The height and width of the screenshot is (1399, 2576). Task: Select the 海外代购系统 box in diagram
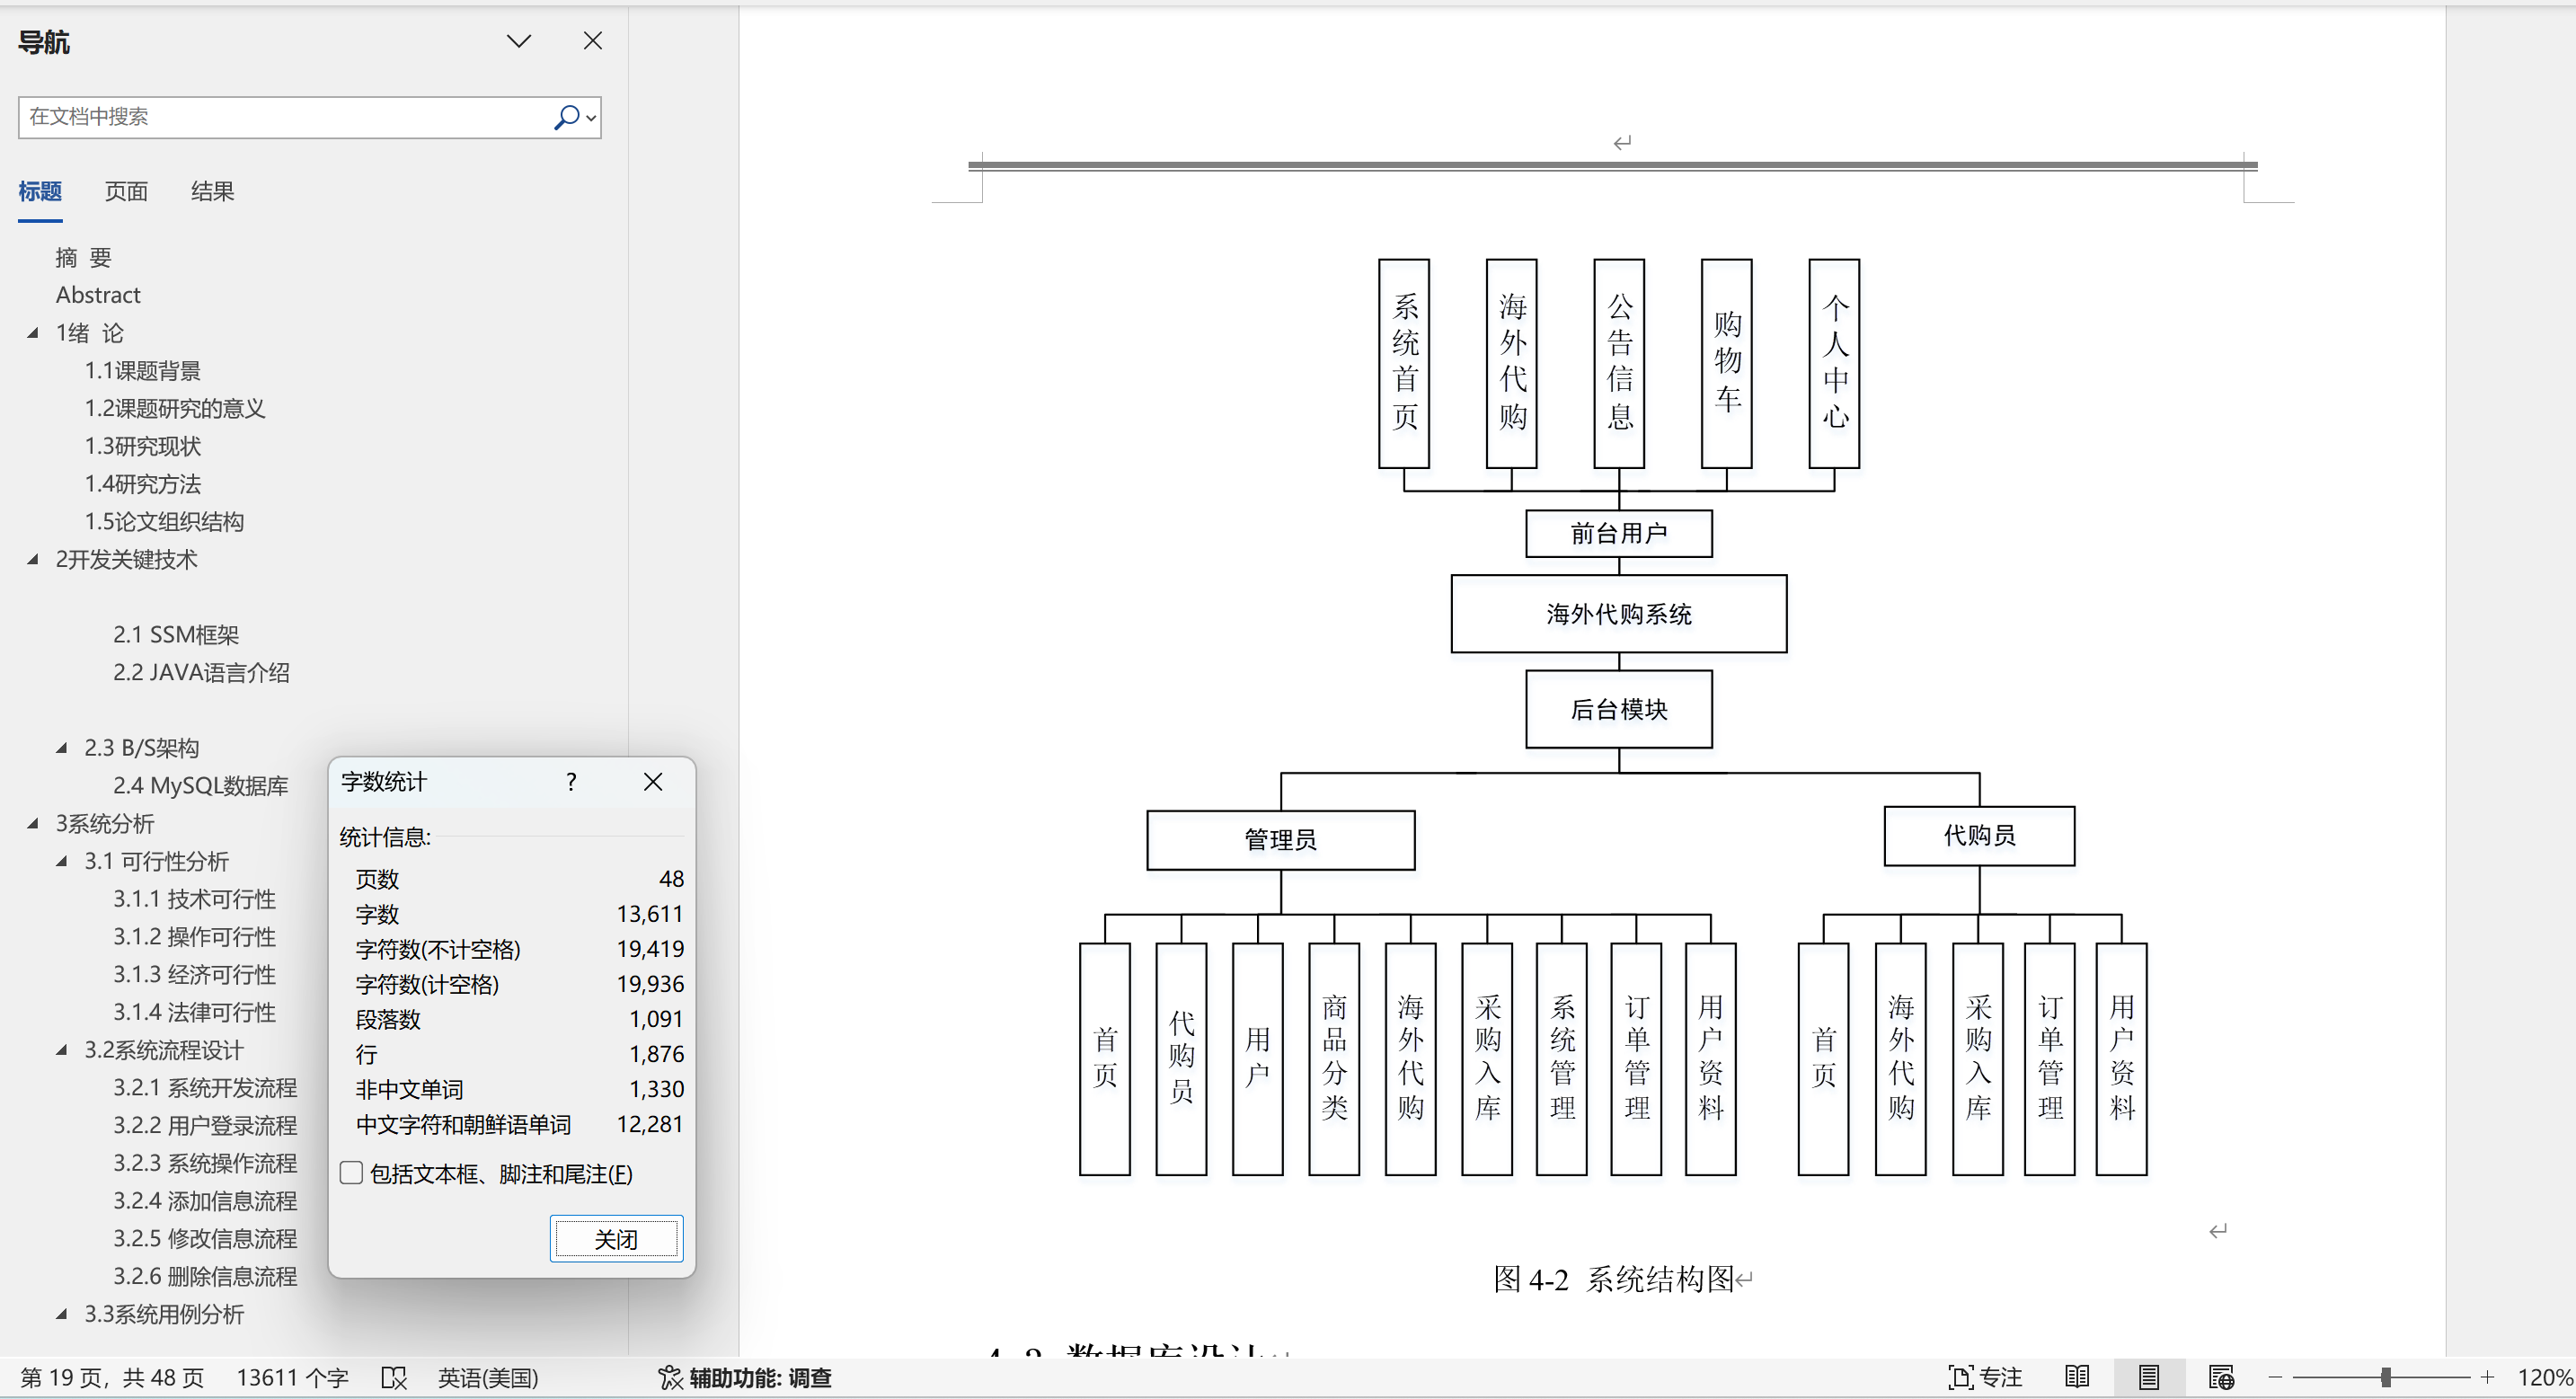coord(1619,614)
